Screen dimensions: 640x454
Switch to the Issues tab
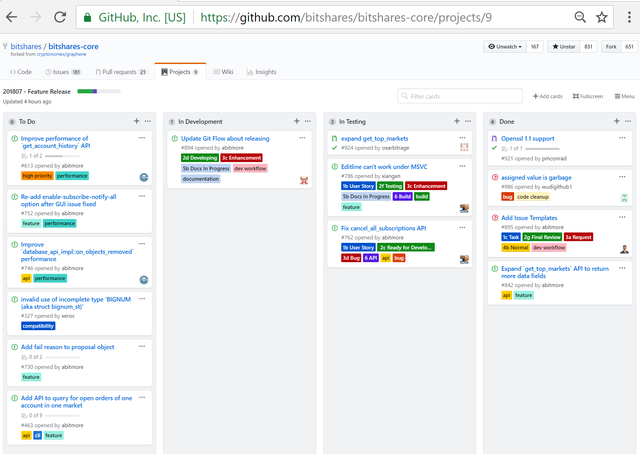pyautogui.click(x=63, y=72)
